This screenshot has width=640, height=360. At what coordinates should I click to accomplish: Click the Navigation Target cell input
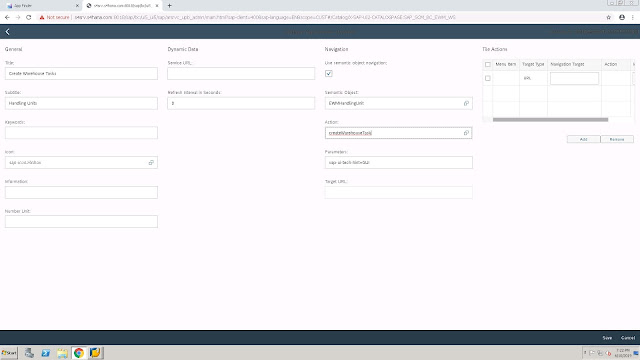pyautogui.click(x=574, y=78)
